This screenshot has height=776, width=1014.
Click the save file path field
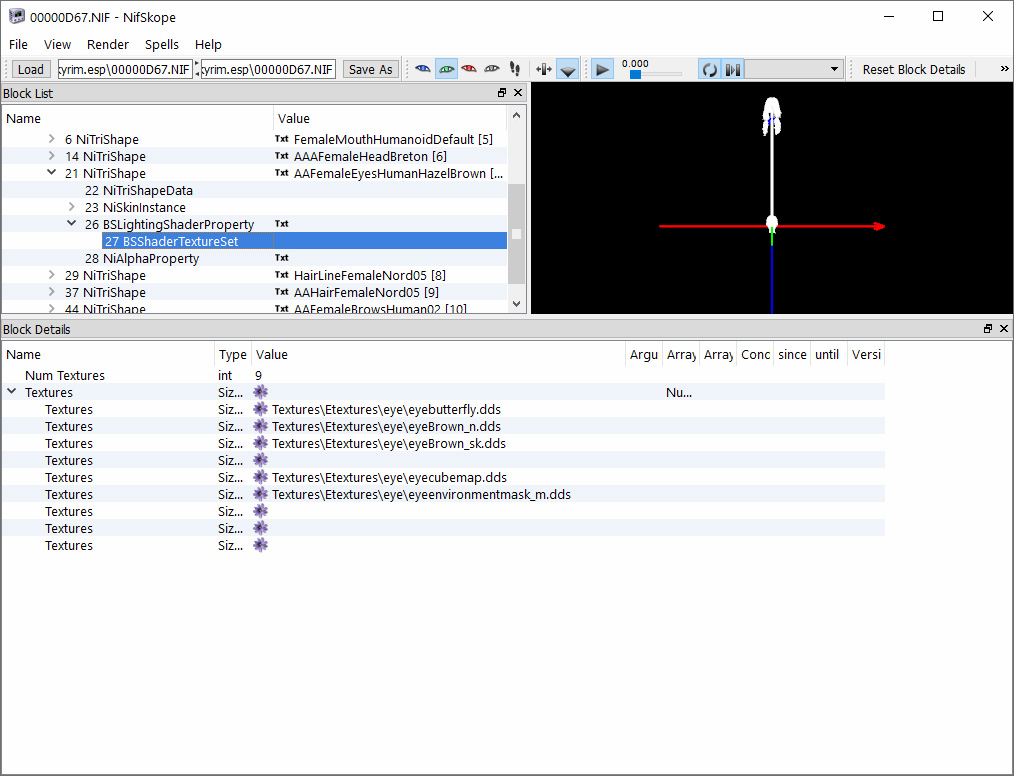pos(268,69)
